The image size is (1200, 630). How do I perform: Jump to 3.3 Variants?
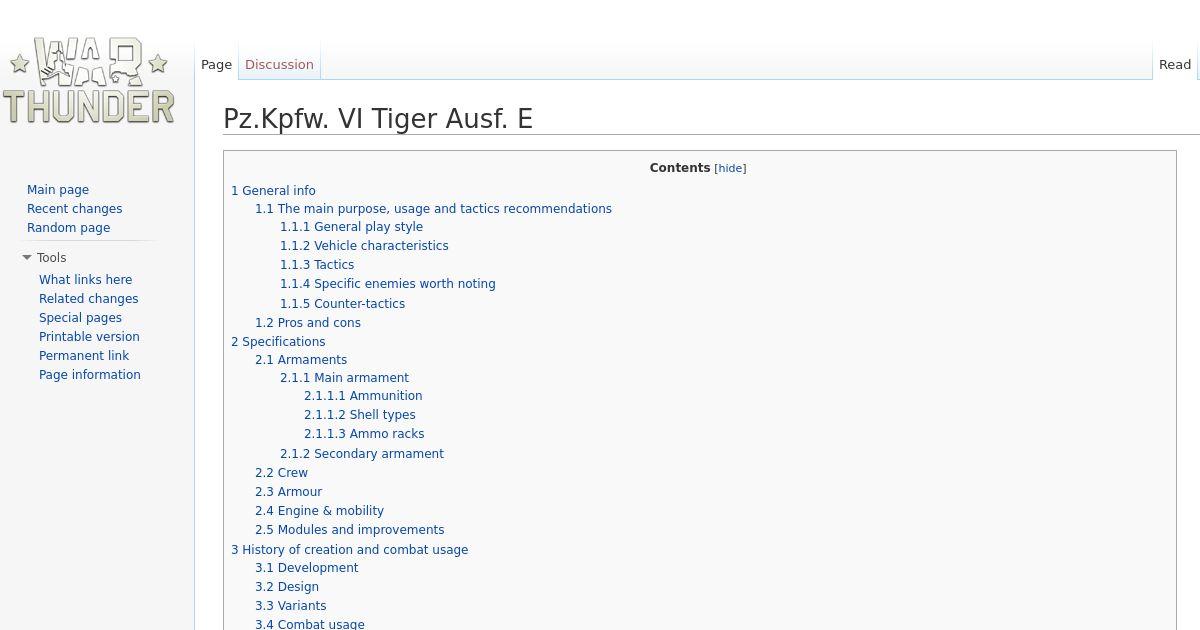click(x=290, y=606)
